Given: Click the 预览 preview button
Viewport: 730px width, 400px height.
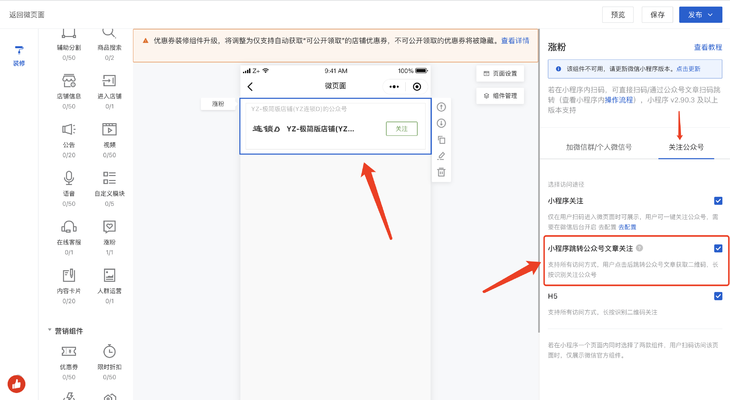Looking at the screenshot, I should pos(618,15).
